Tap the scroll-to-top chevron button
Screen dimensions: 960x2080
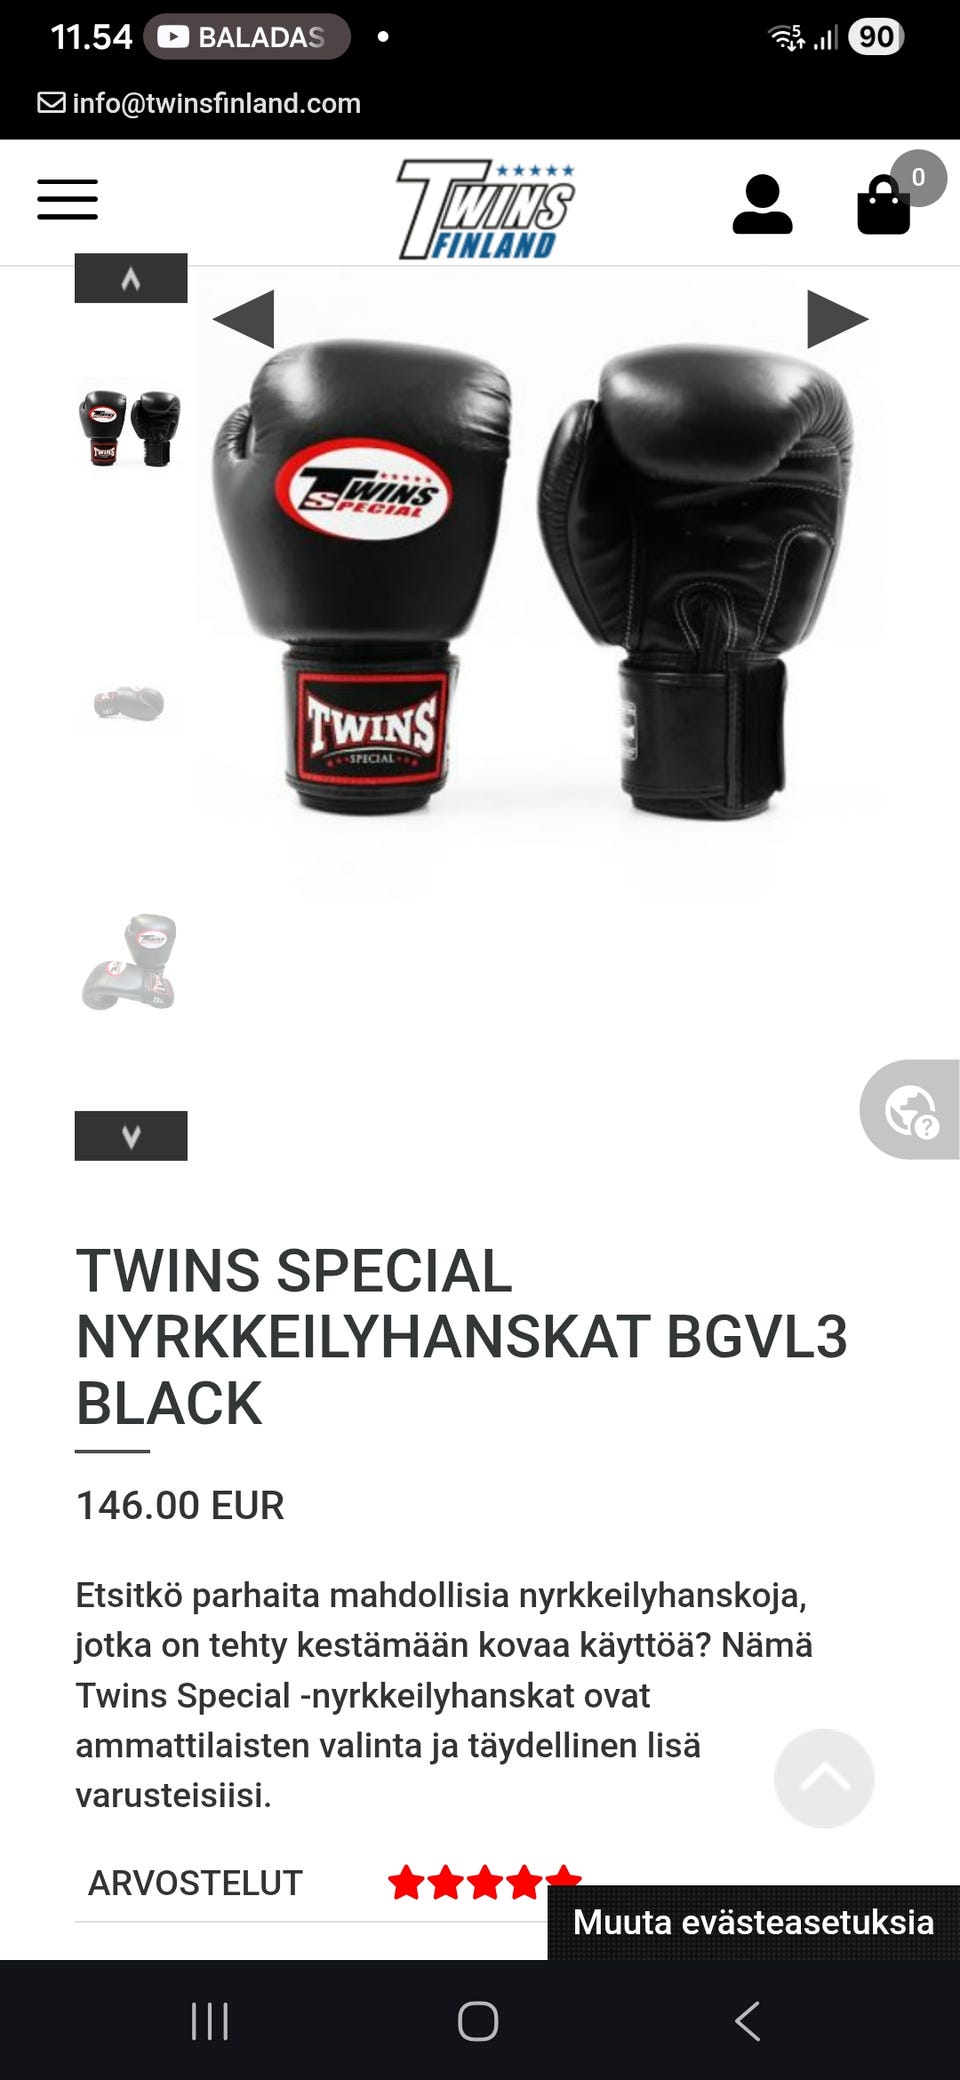click(824, 1778)
